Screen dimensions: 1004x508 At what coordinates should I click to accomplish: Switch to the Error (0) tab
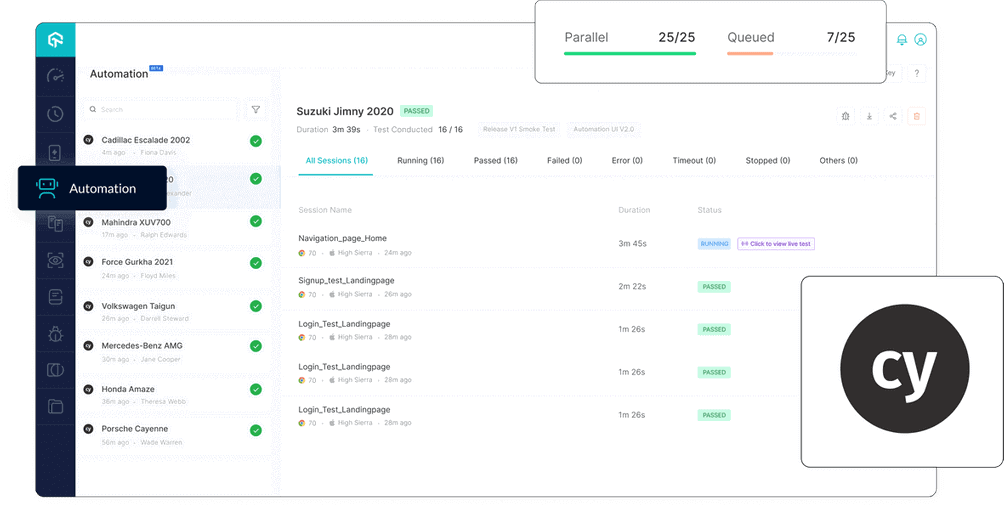[x=627, y=160]
